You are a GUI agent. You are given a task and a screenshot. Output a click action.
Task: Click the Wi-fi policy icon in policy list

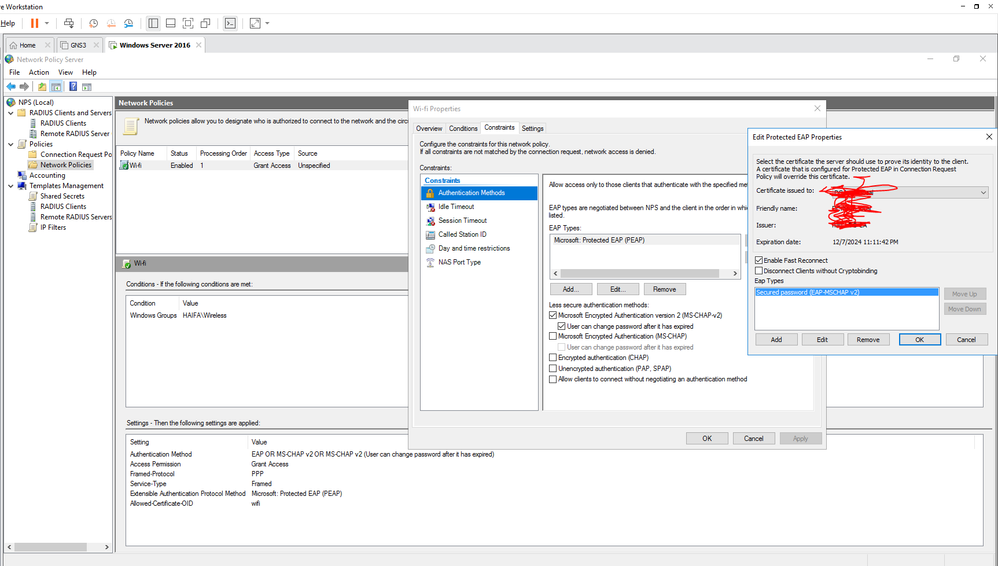tap(124, 165)
